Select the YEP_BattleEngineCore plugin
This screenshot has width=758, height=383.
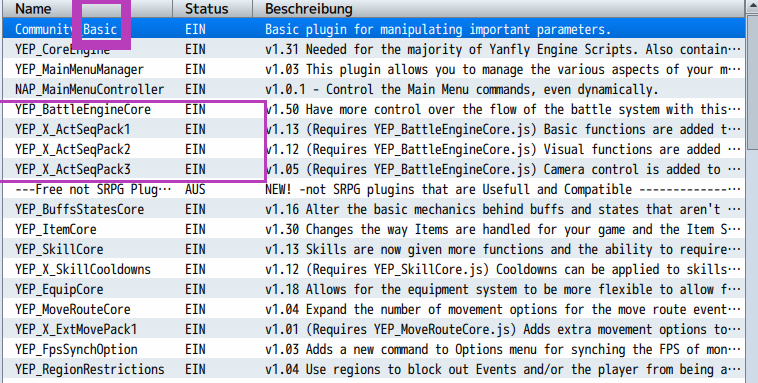(x=373, y=109)
